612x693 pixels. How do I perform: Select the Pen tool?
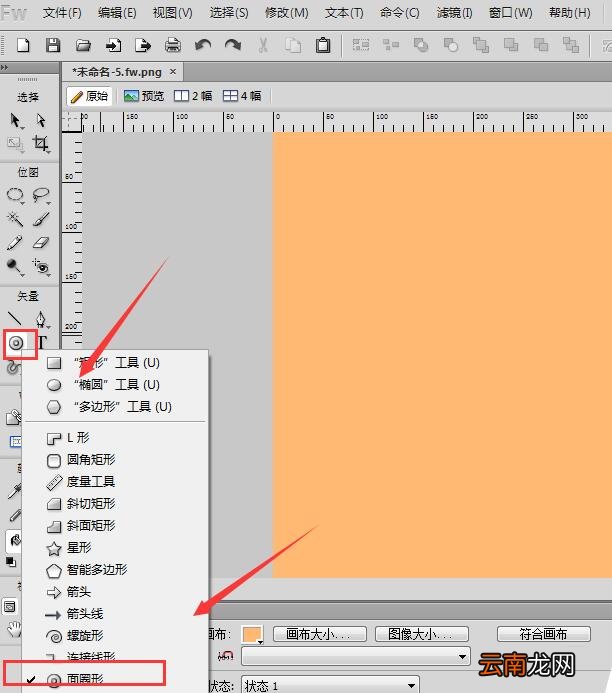41,319
